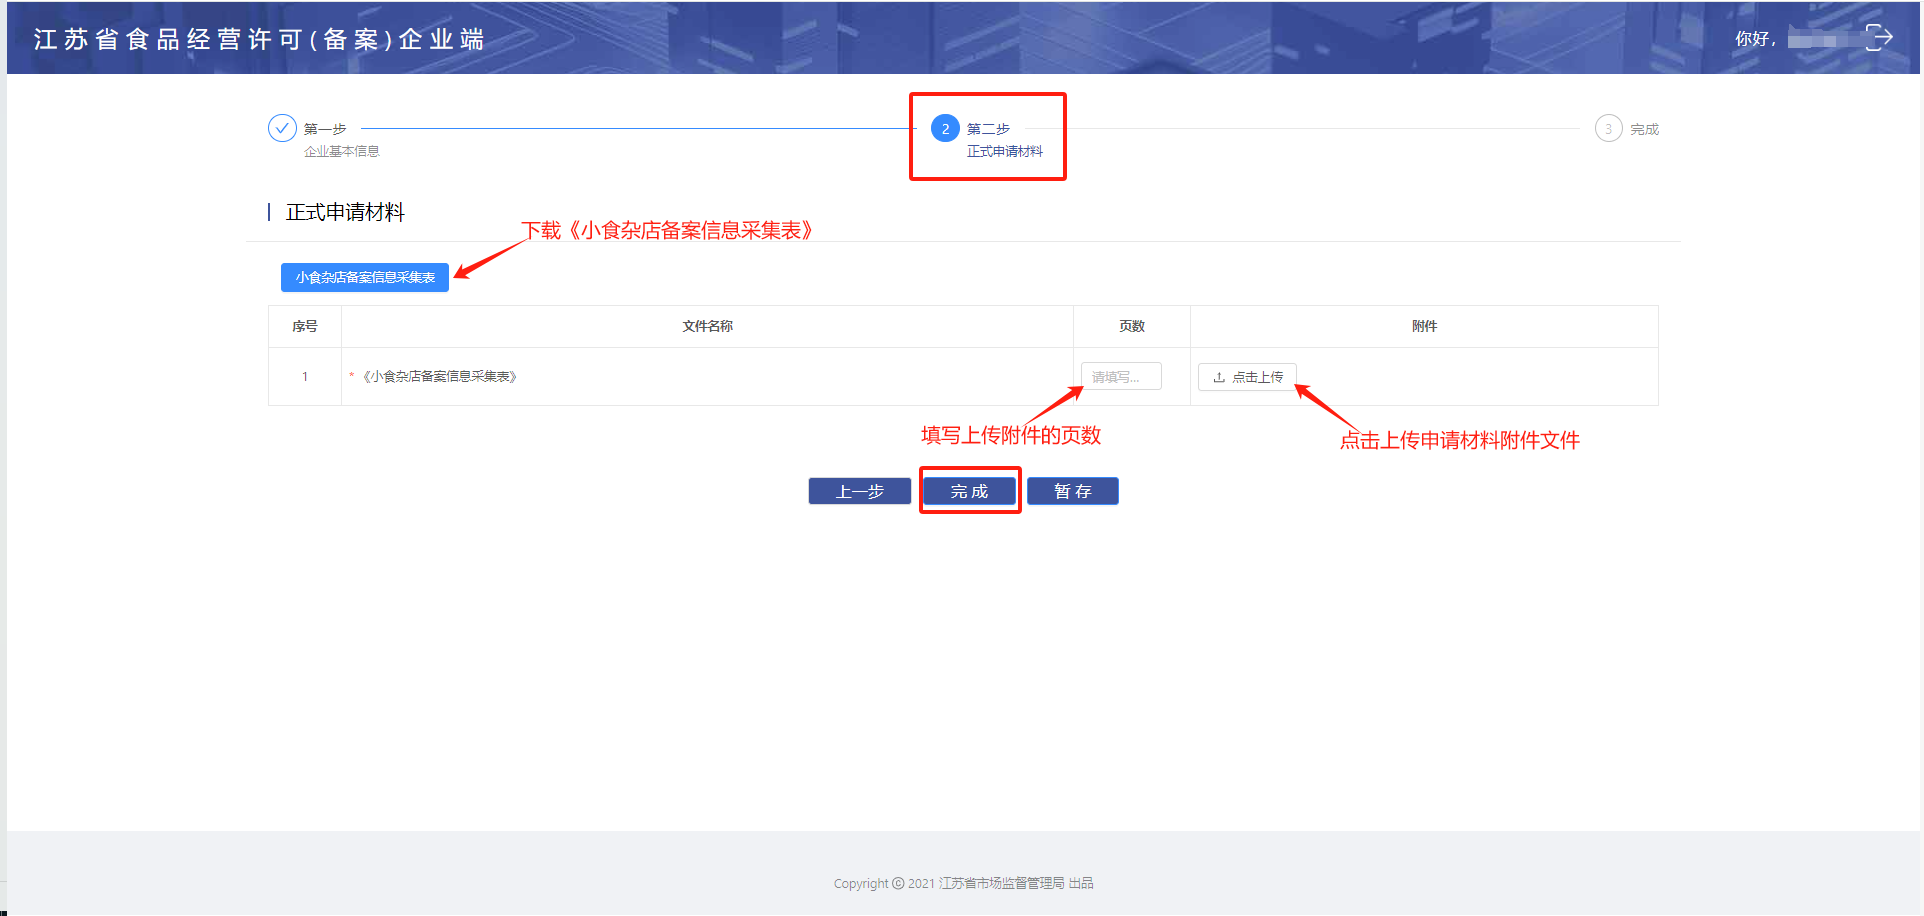Viewport: 1924px width, 916px height.
Task: Go back with the 上一步 button
Action: coord(859,491)
